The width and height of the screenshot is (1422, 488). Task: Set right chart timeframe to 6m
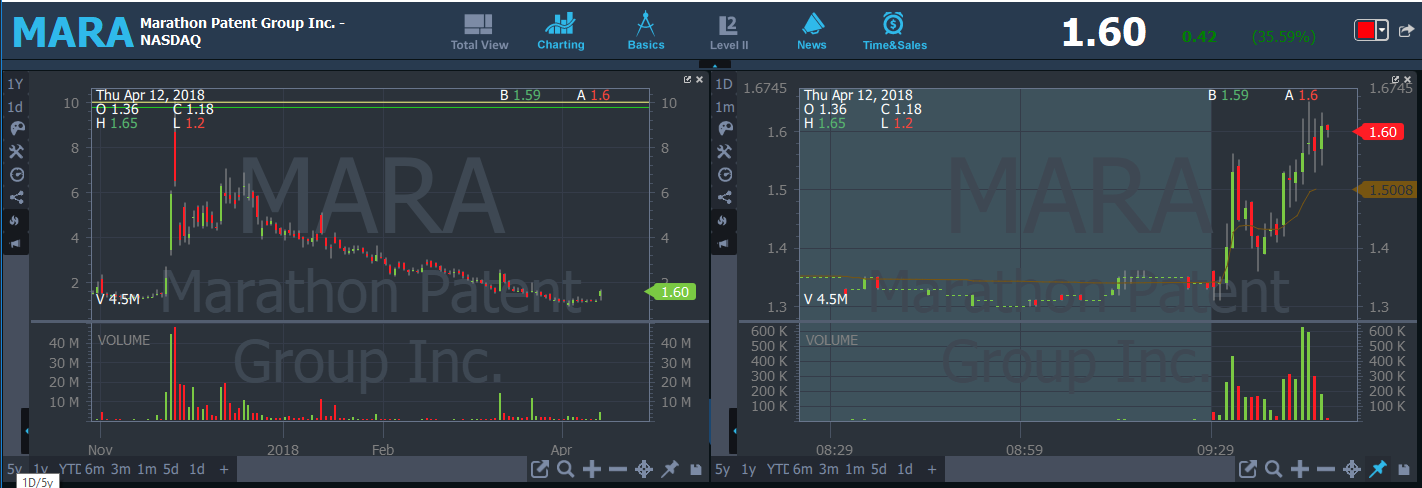click(802, 469)
